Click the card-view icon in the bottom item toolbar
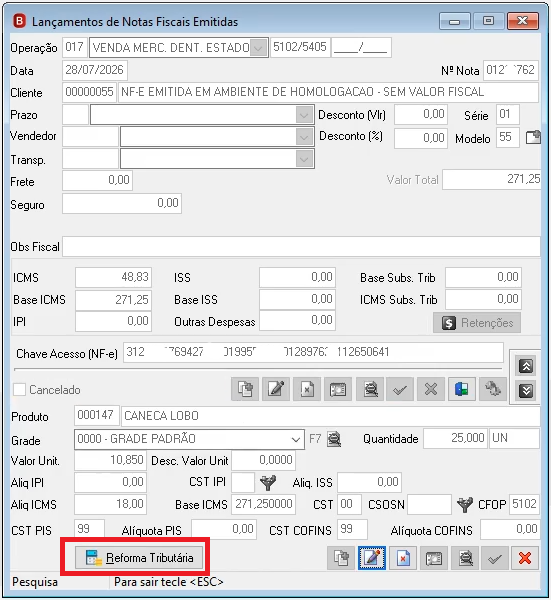The width and height of the screenshot is (551, 600). 434,558
